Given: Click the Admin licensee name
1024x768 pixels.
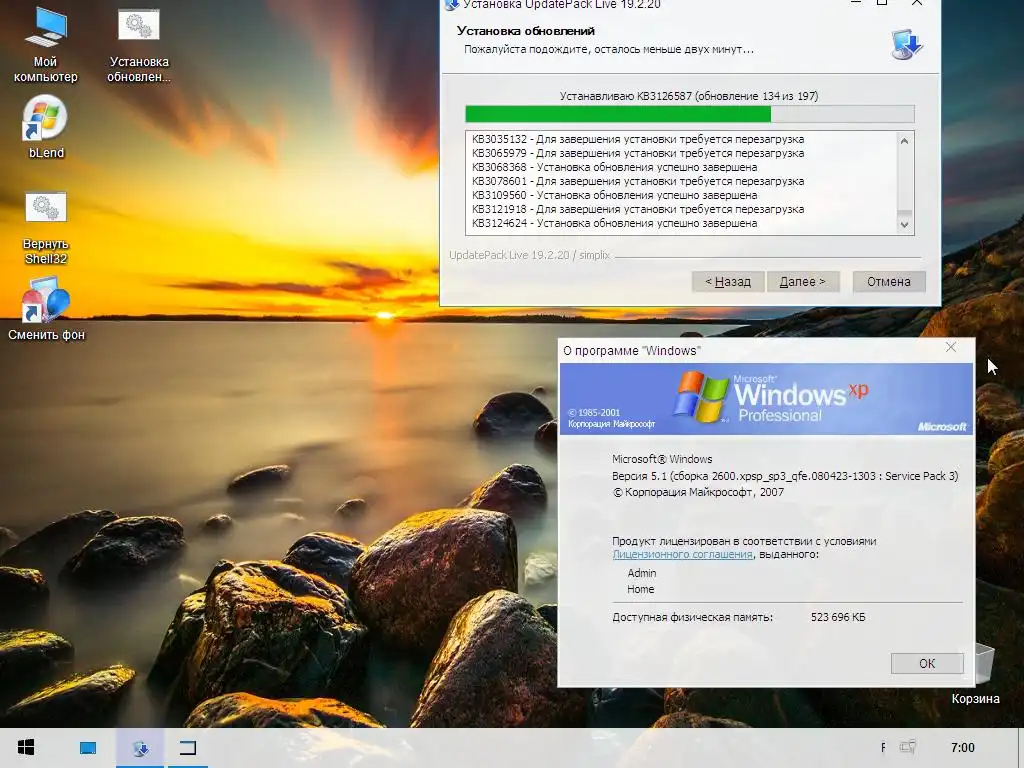Looking at the screenshot, I should 642,573.
